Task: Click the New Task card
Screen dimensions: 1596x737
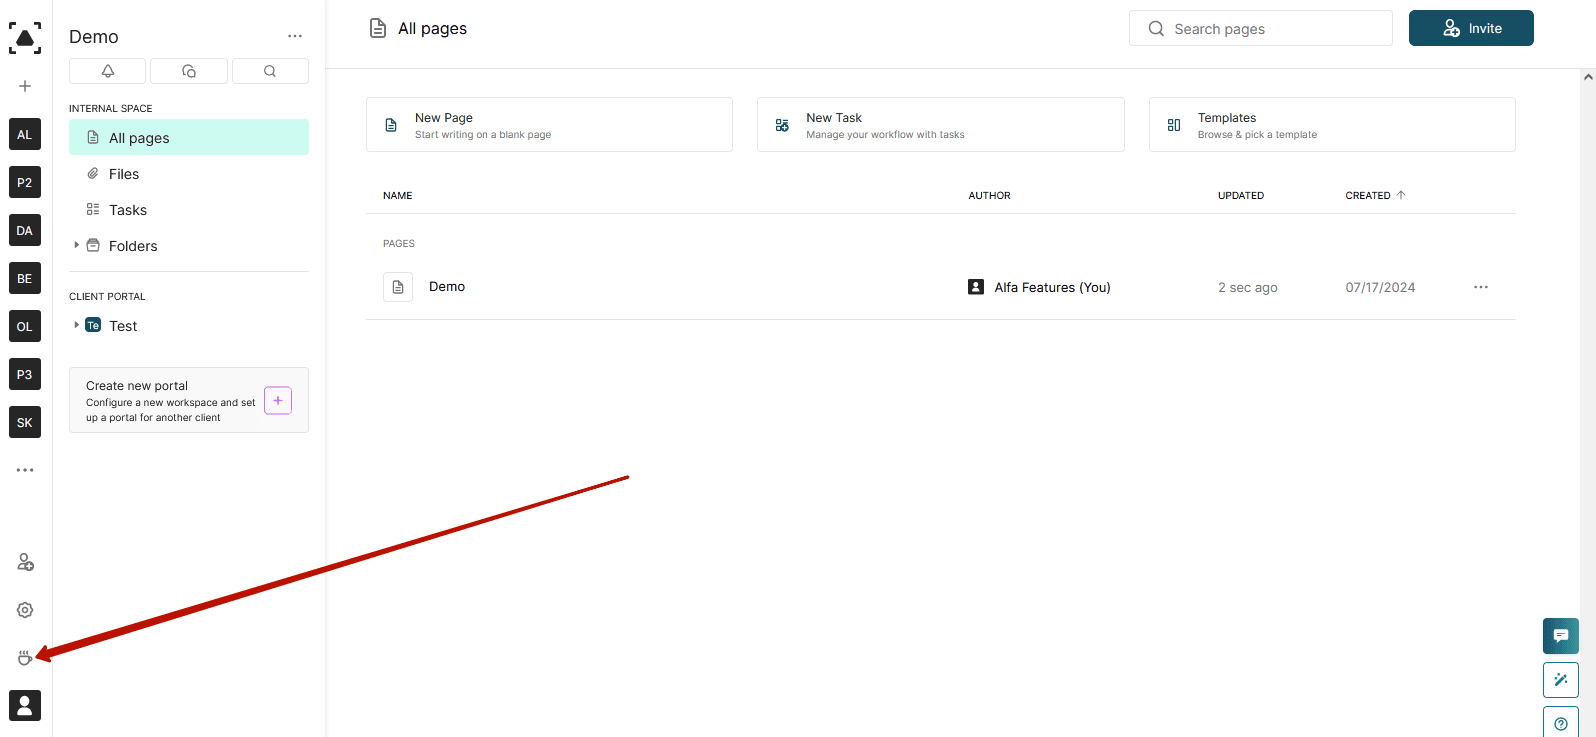Action: tap(940, 125)
